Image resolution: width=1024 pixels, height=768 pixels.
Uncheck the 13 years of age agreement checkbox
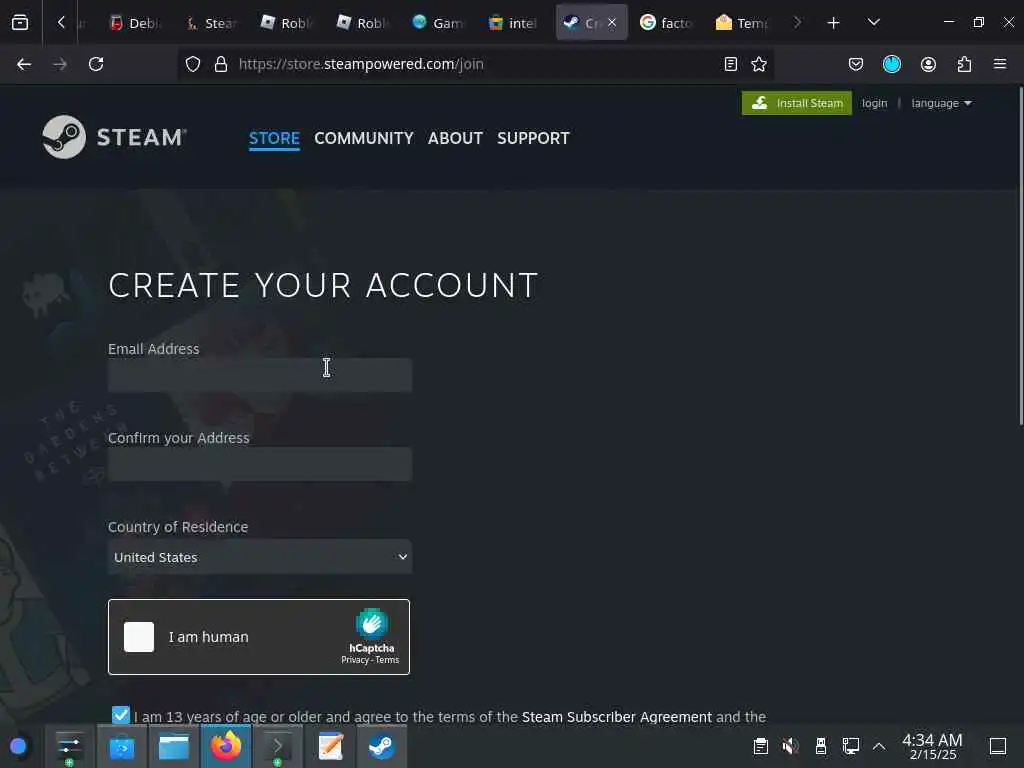(121, 715)
